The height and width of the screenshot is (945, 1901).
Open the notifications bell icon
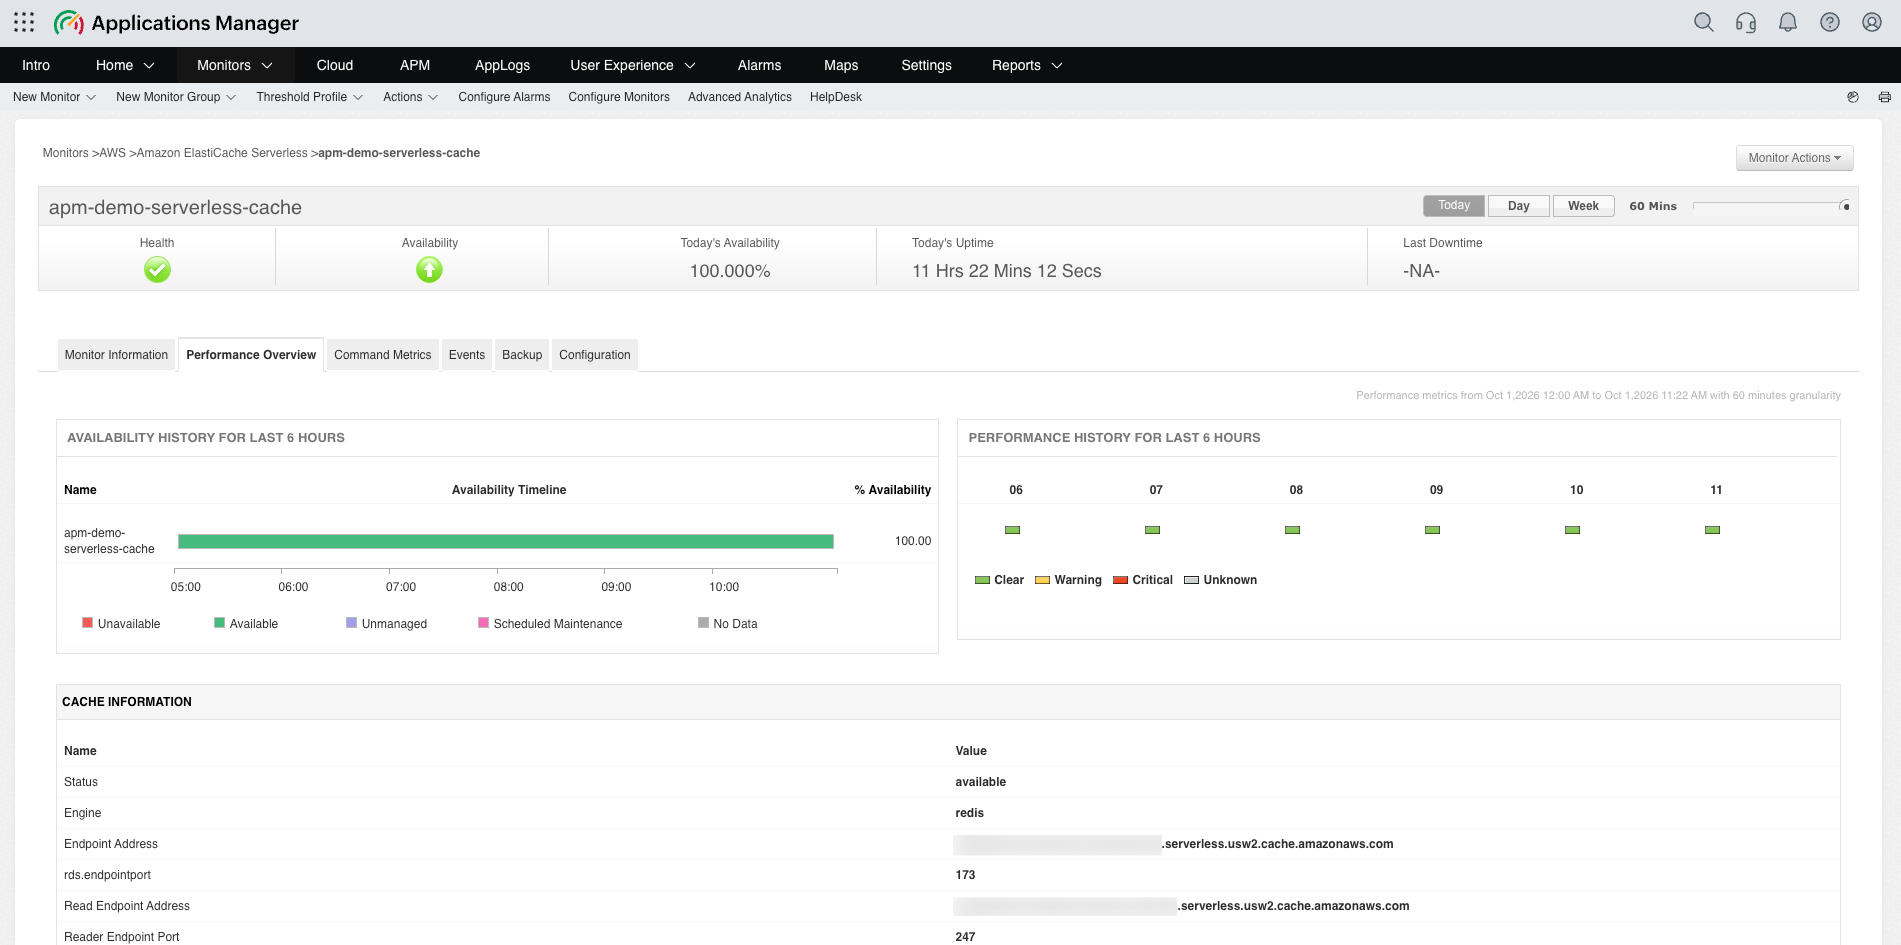(1788, 22)
